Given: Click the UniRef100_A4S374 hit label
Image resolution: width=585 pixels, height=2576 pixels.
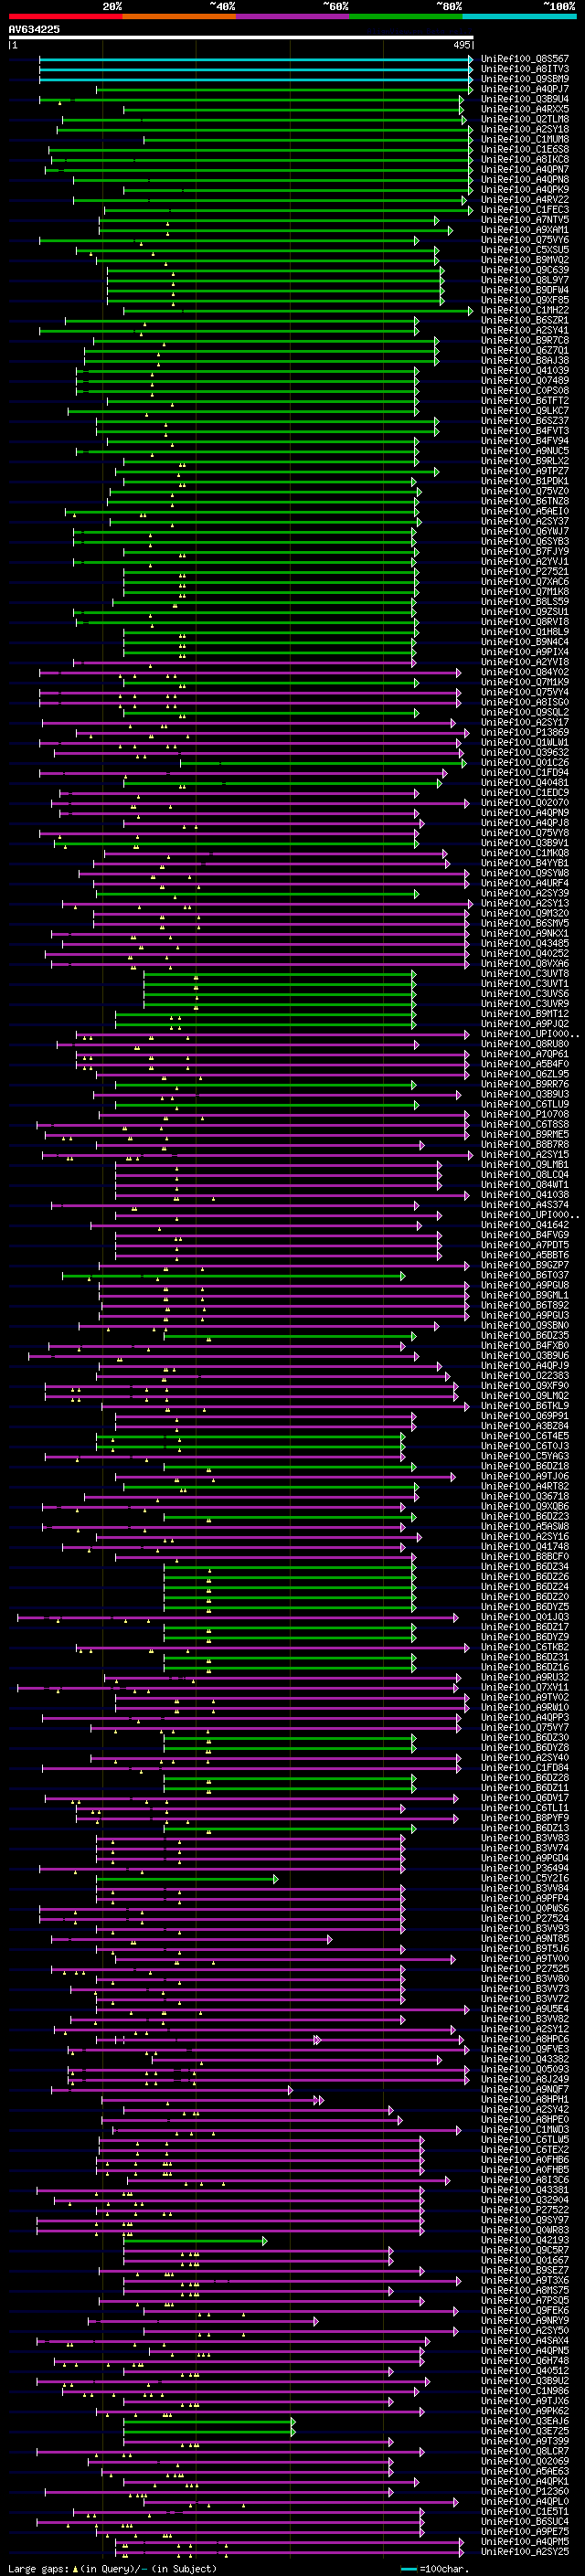Looking at the screenshot, I should tap(525, 1204).
